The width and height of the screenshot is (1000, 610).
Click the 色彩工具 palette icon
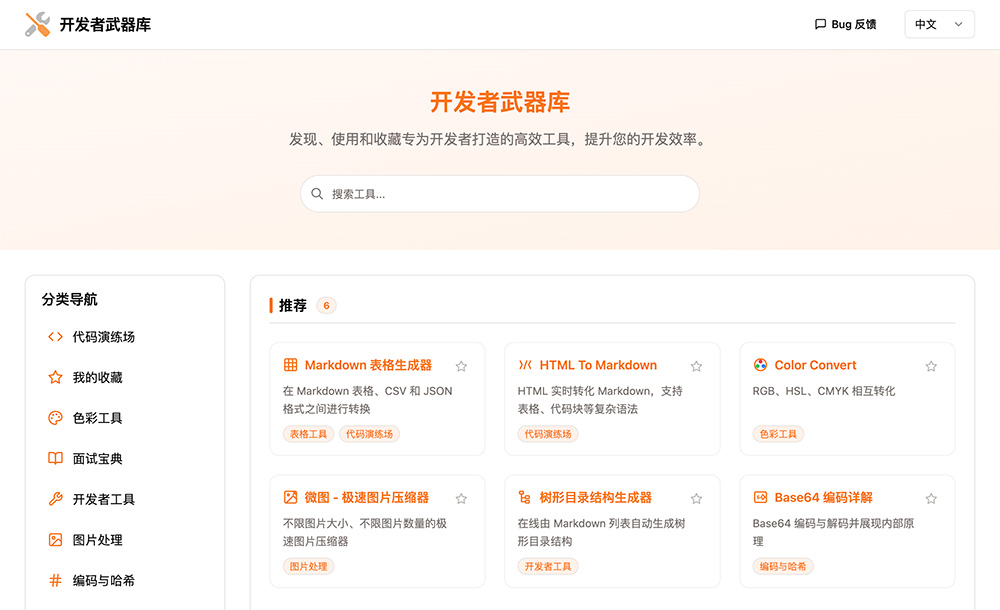(55, 418)
